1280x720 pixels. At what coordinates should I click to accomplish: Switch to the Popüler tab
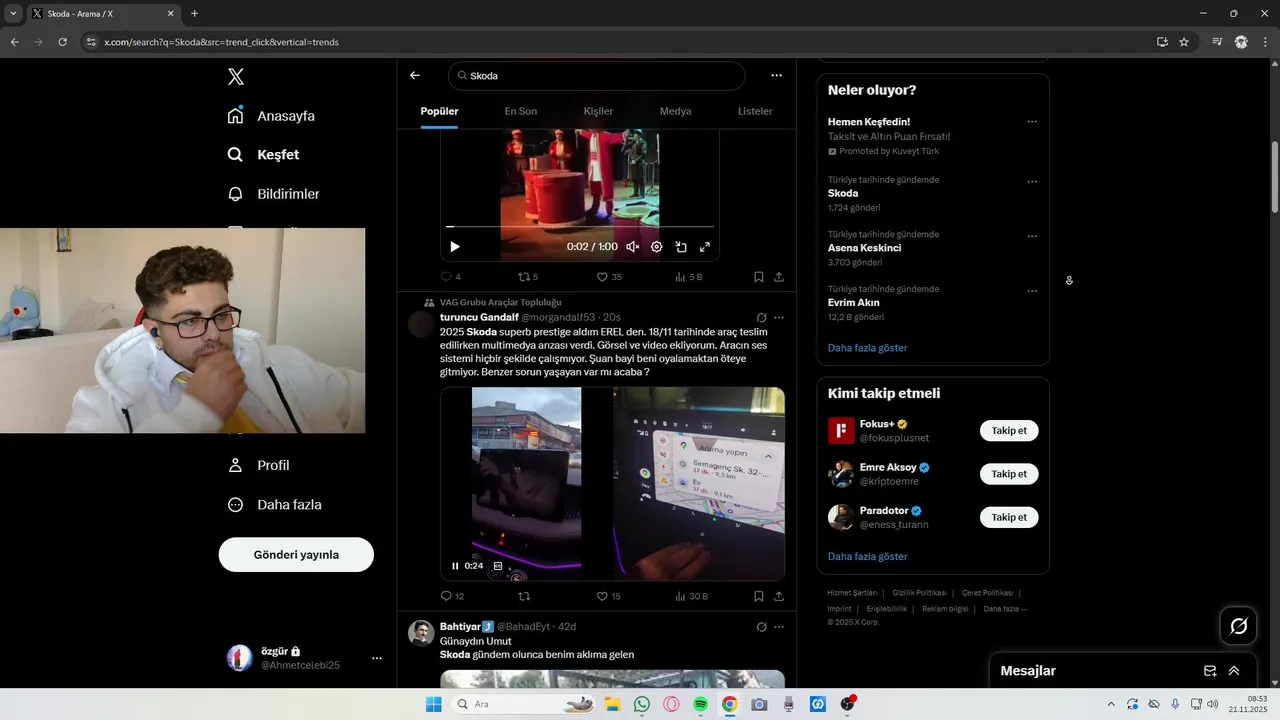[x=439, y=111]
